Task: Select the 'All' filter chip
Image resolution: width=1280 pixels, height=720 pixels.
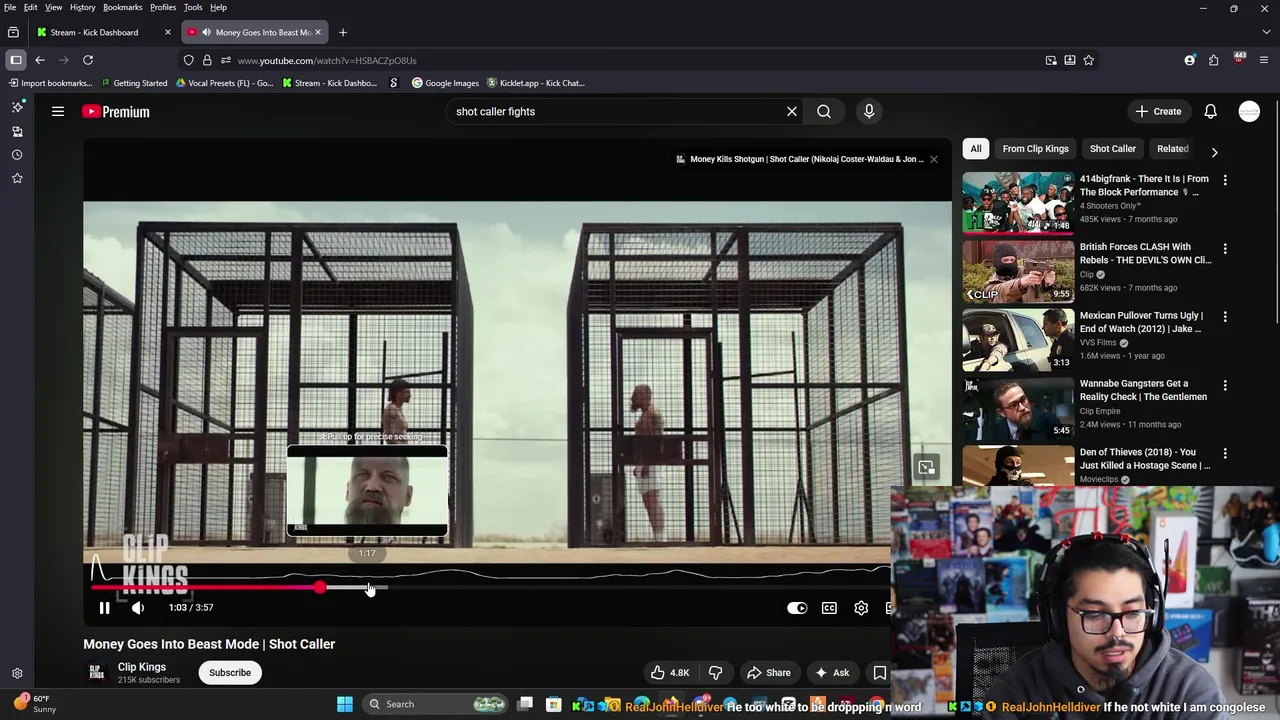Action: (x=976, y=149)
